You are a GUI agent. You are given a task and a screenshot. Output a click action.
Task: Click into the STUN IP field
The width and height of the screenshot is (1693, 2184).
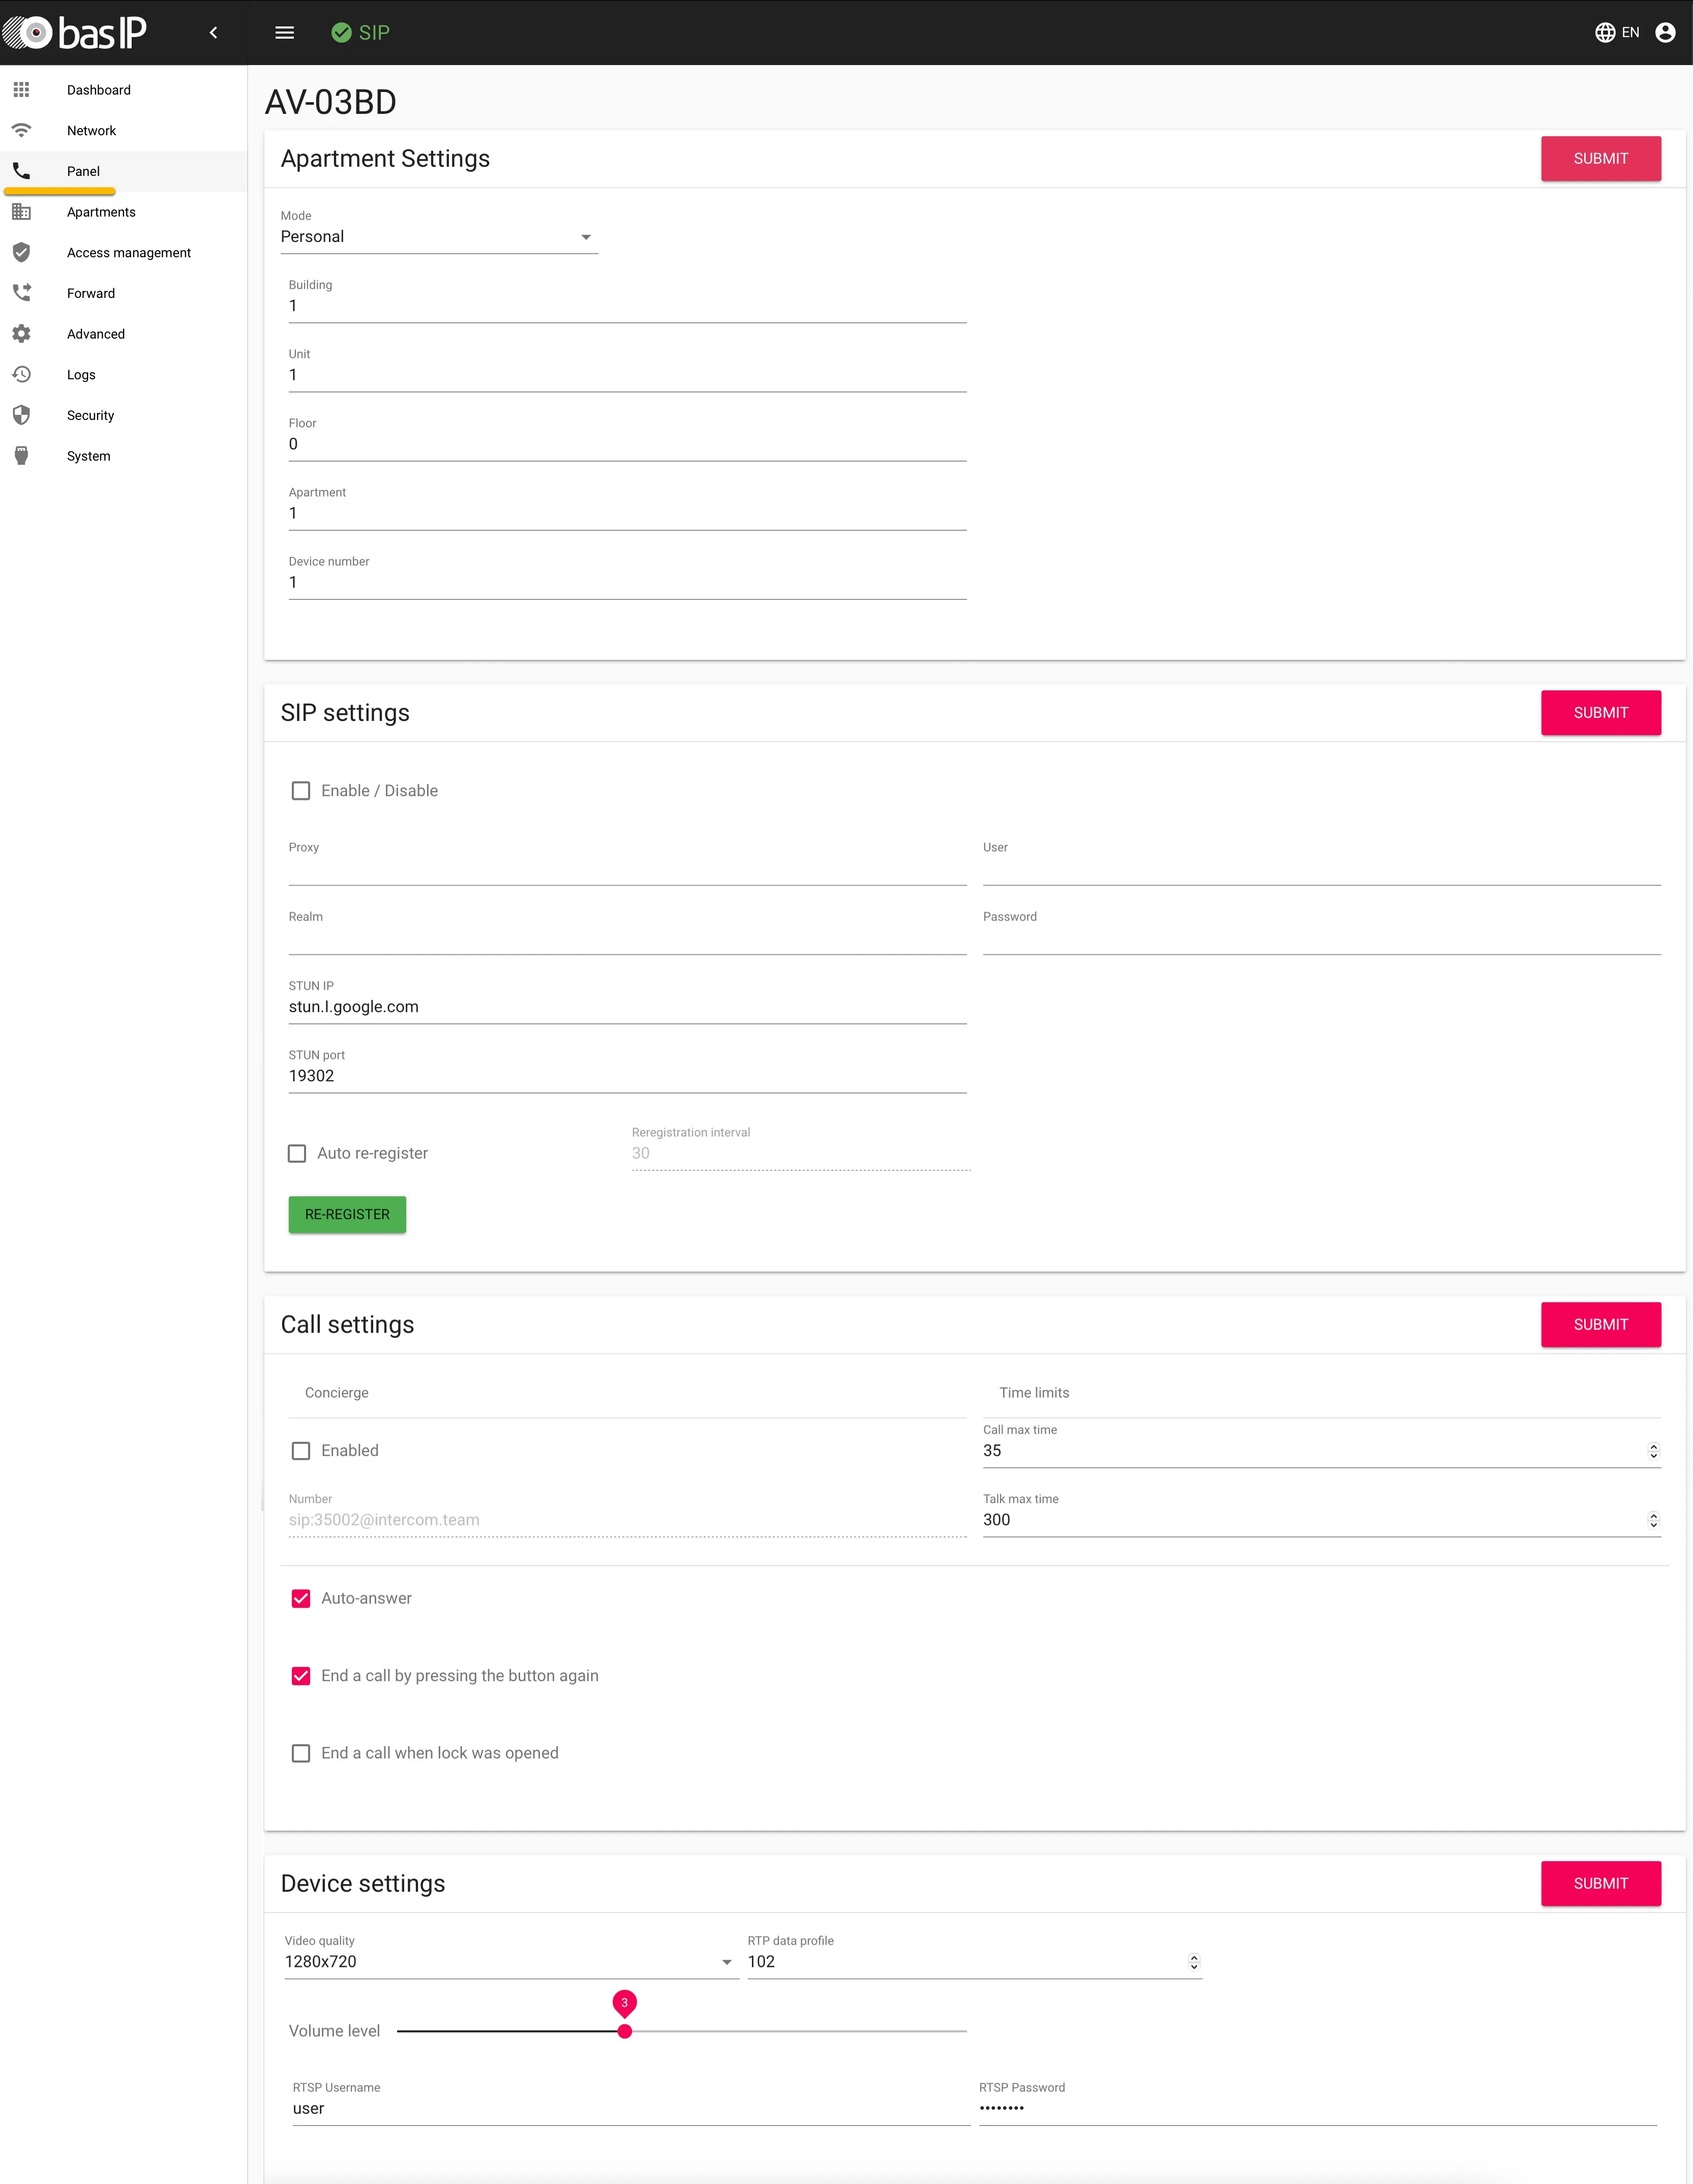coord(627,1007)
